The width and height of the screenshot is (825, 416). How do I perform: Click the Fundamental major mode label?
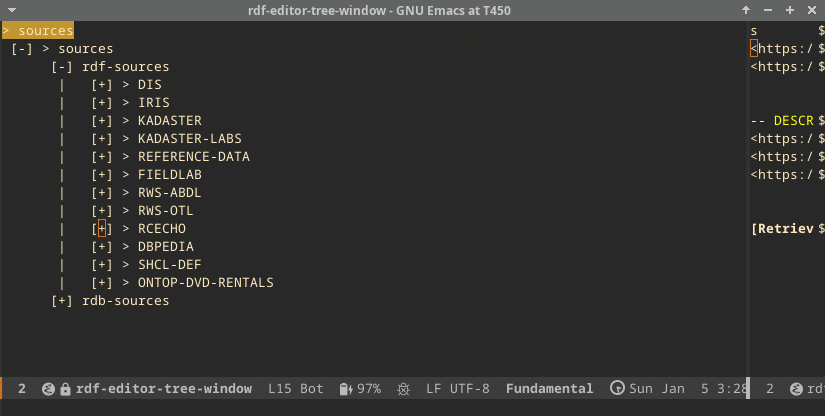tap(549, 388)
